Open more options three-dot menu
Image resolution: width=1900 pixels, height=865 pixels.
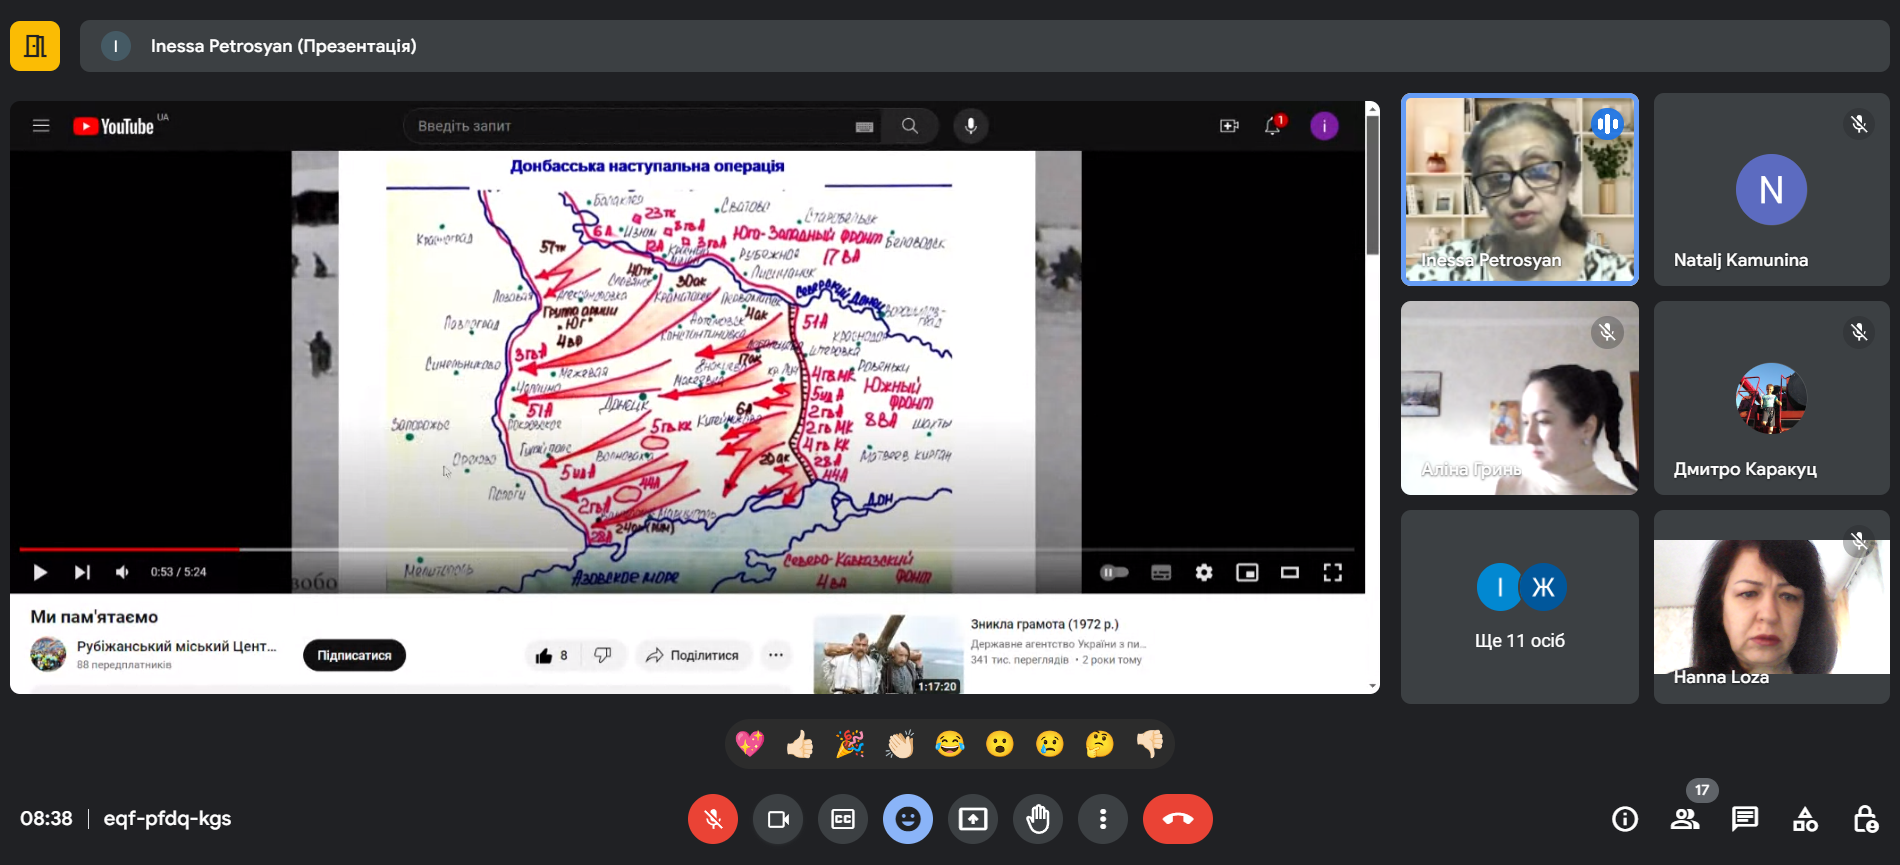pos(1103,819)
